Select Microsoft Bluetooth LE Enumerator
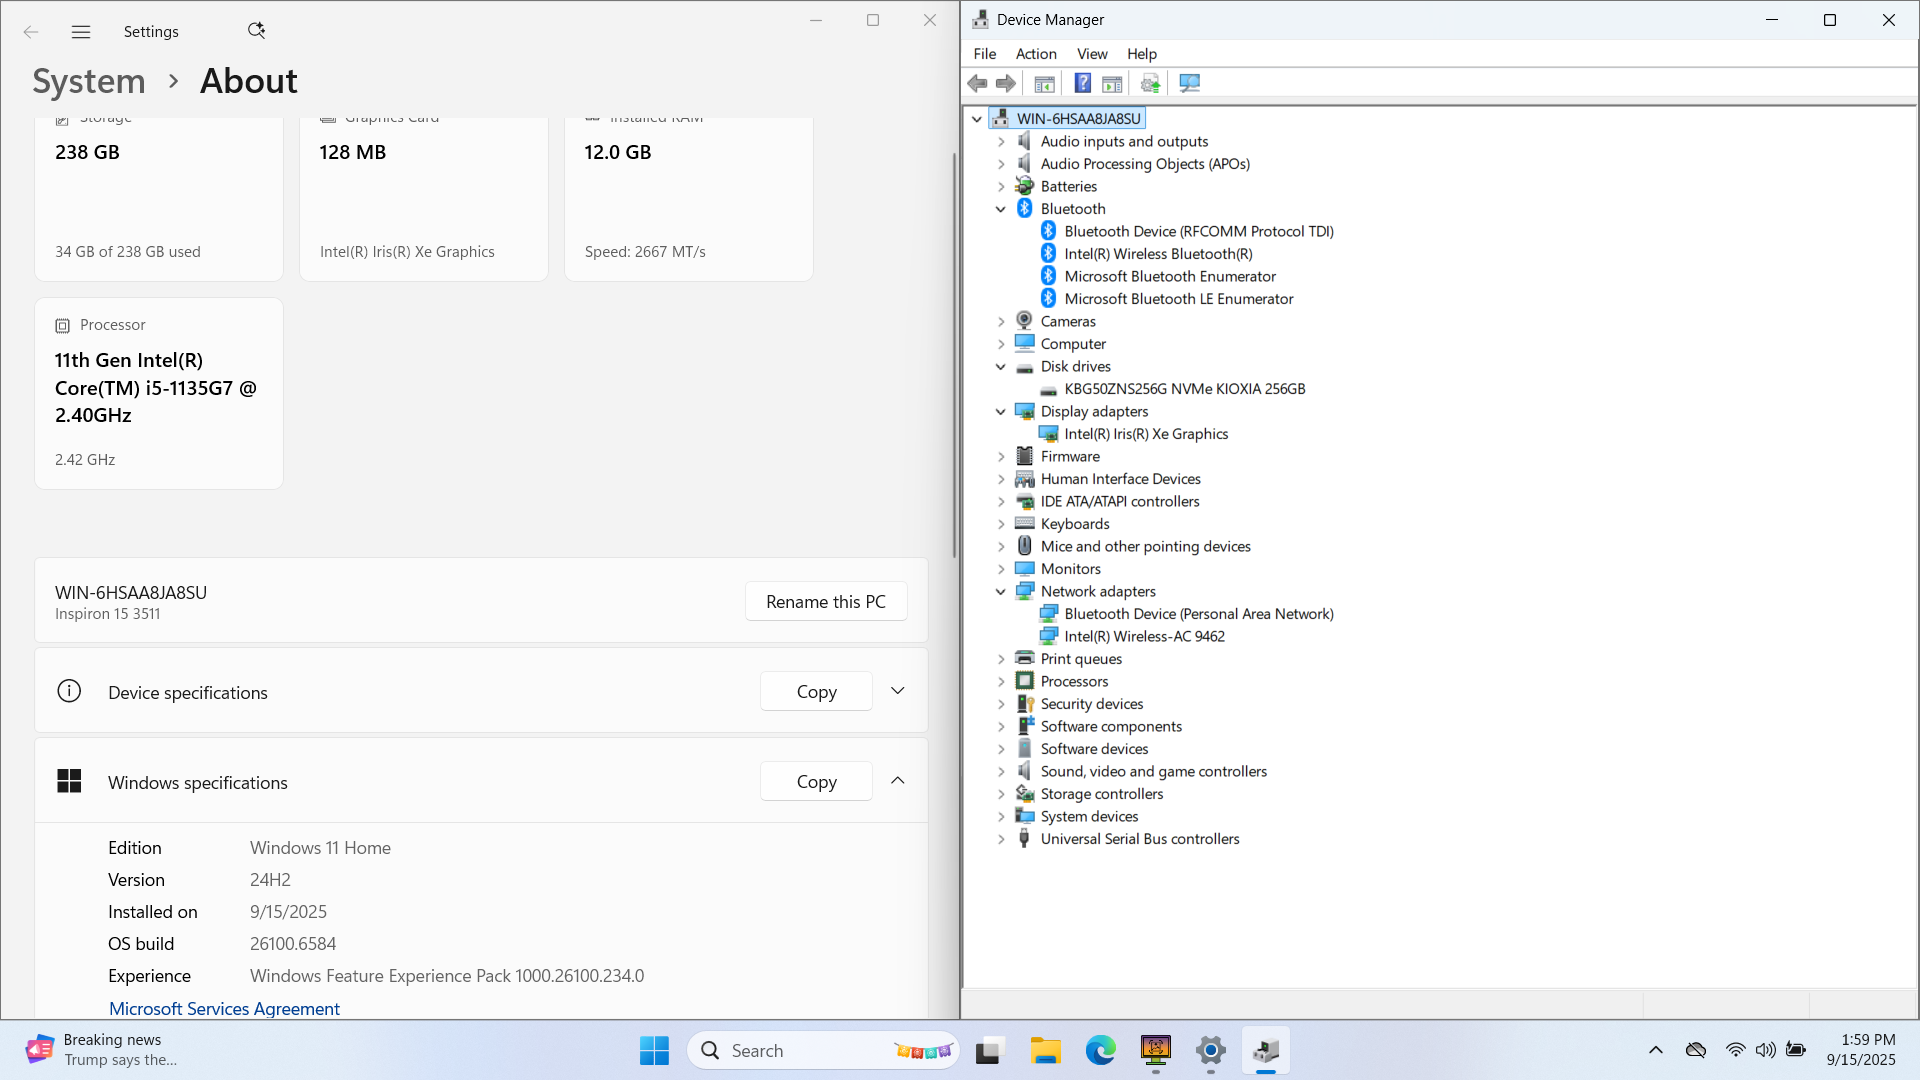1920x1080 pixels. point(1179,299)
